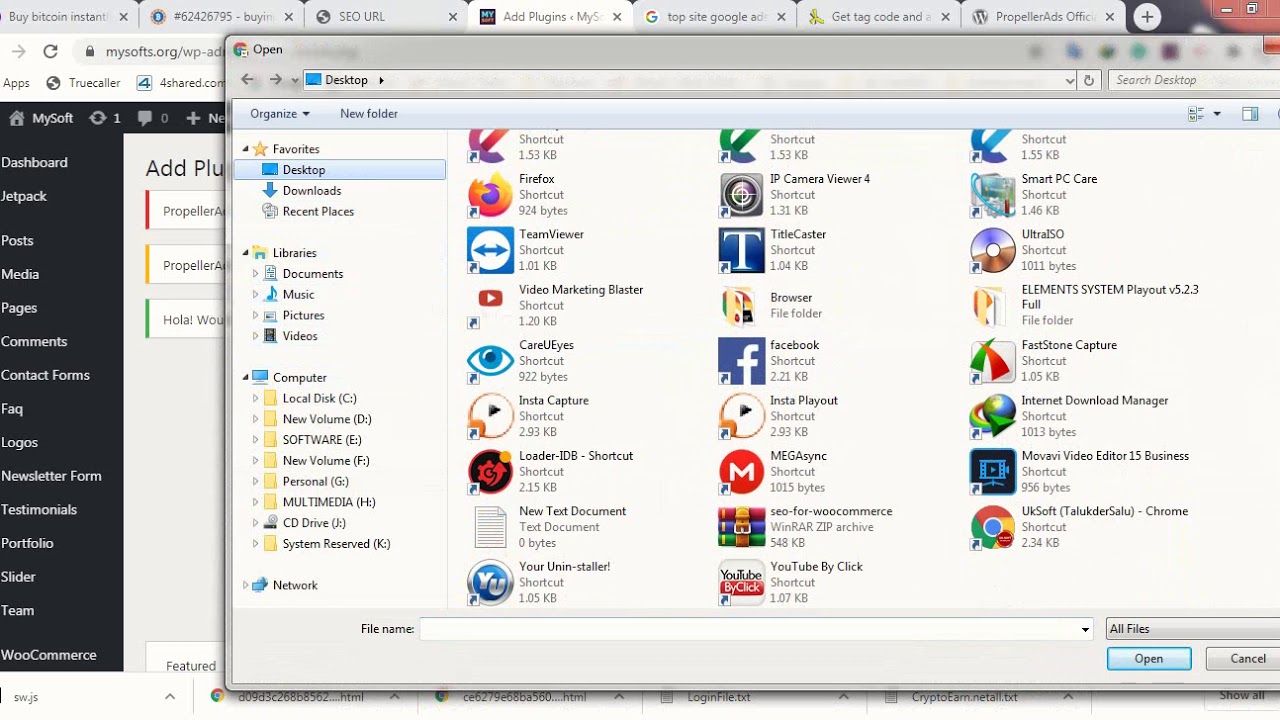Expand Local Disk (C:)
Screen dimensions: 1280x720
tap(256, 398)
